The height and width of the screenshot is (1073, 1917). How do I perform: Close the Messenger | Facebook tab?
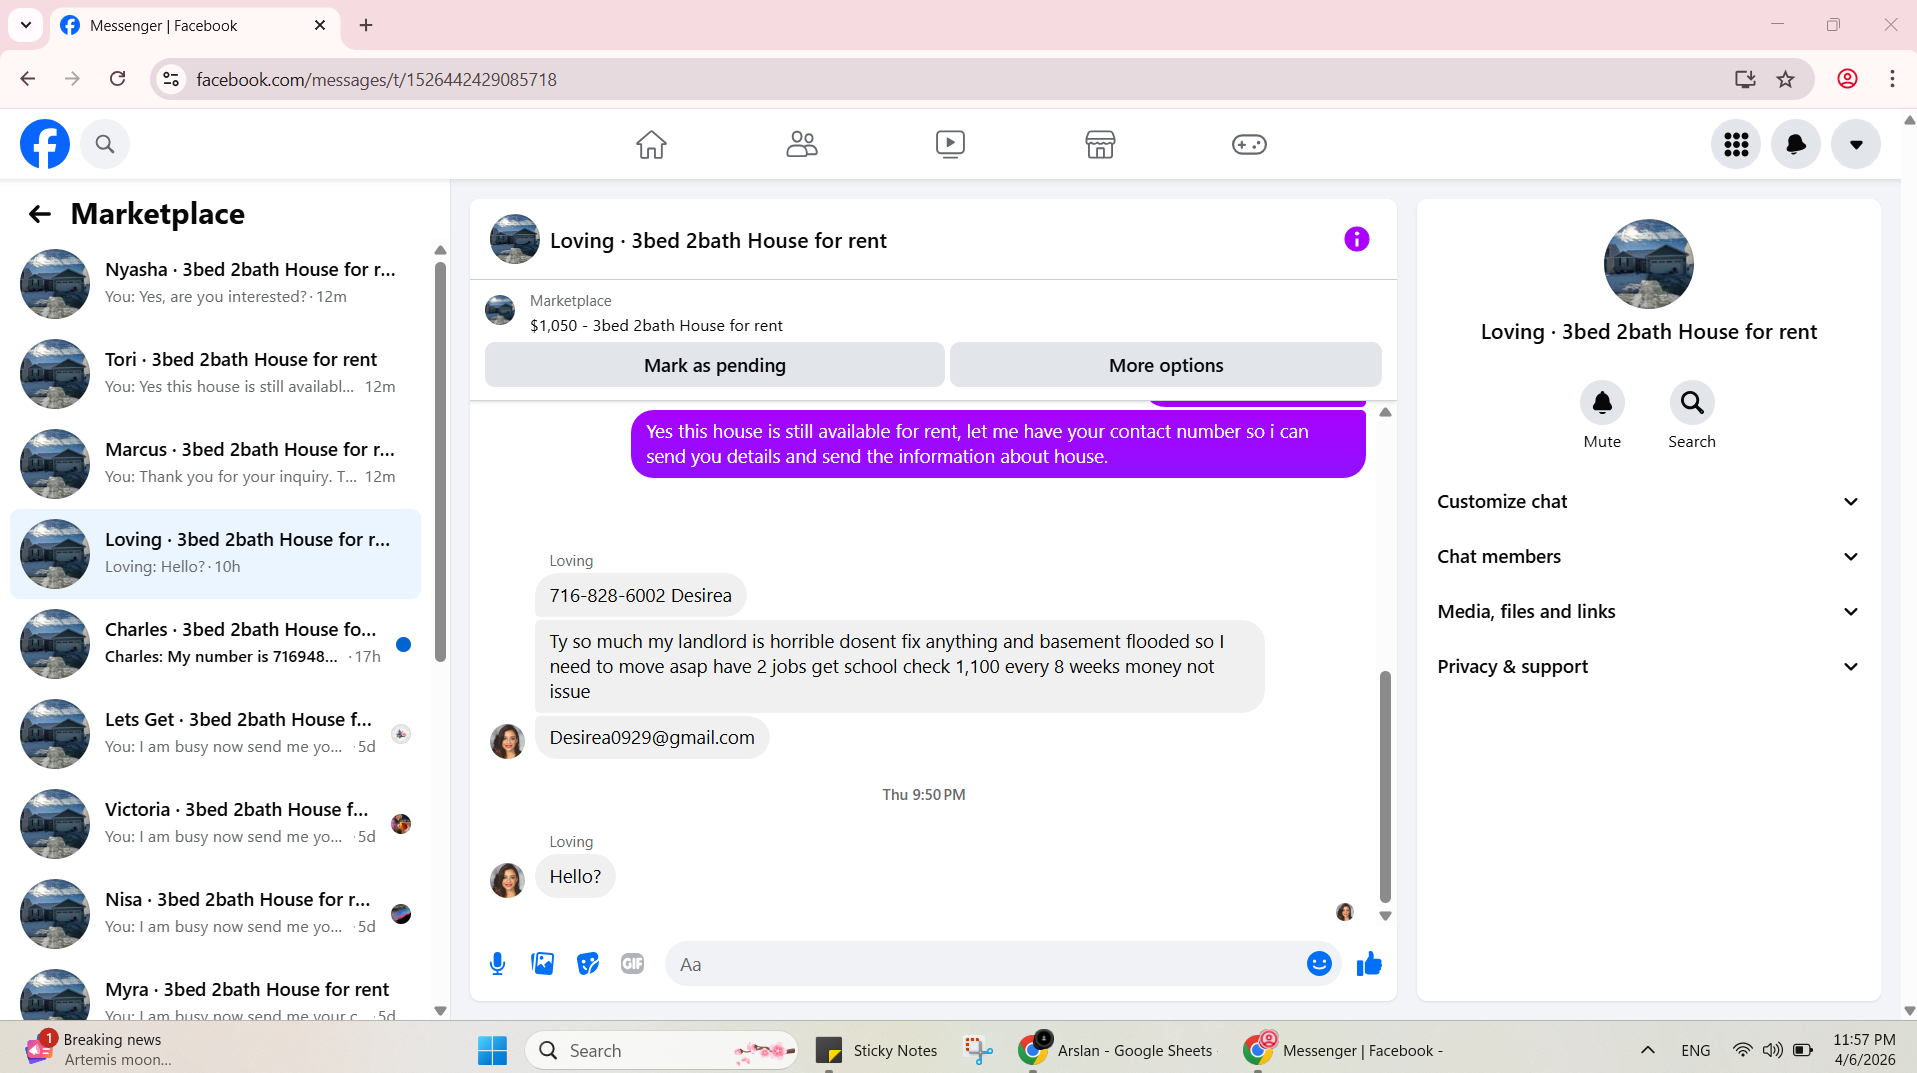pyautogui.click(x=320, y=25)
